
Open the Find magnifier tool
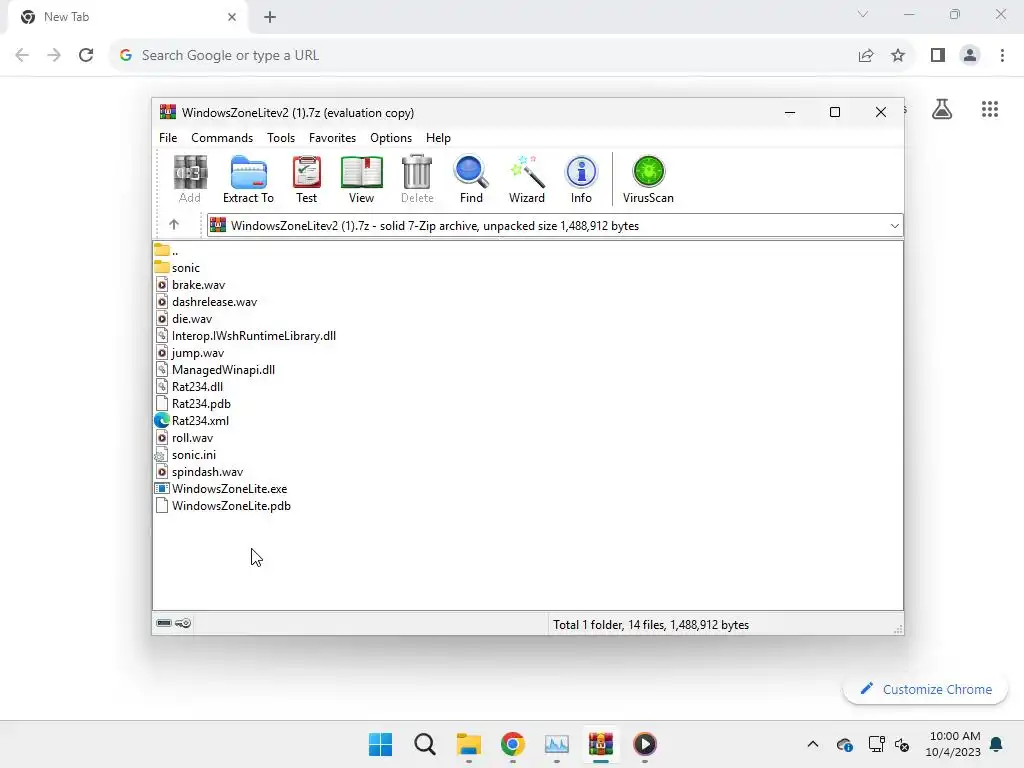pos(471,180)
